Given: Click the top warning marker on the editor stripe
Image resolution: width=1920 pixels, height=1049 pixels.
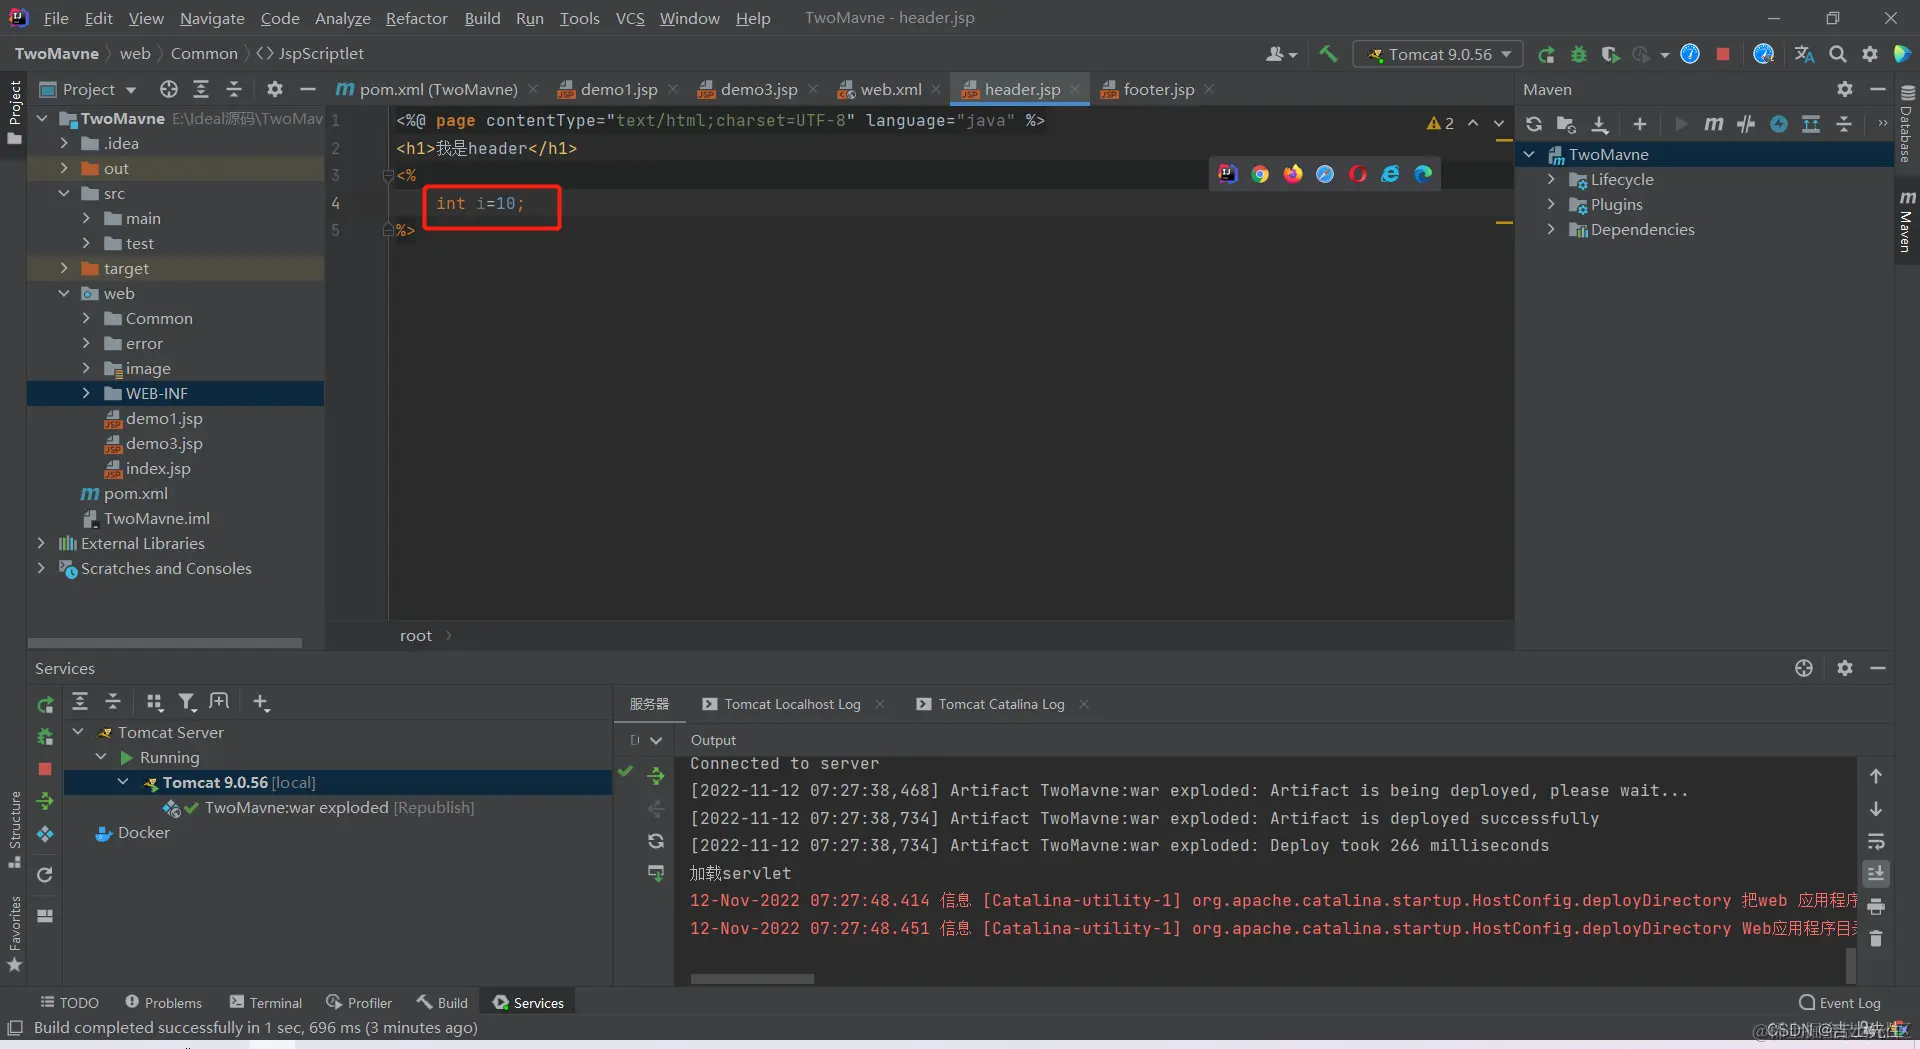Looking at the screenshot, I should (1503, 142).
